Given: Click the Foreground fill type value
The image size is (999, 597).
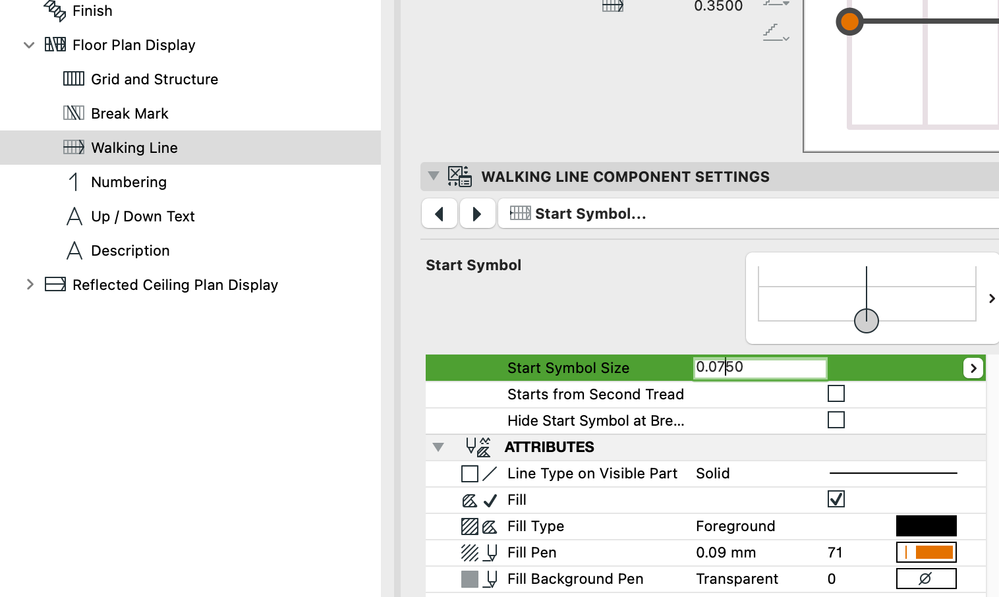Looking at the screenshot, I should pyautogui.click(x=735, y=526).
